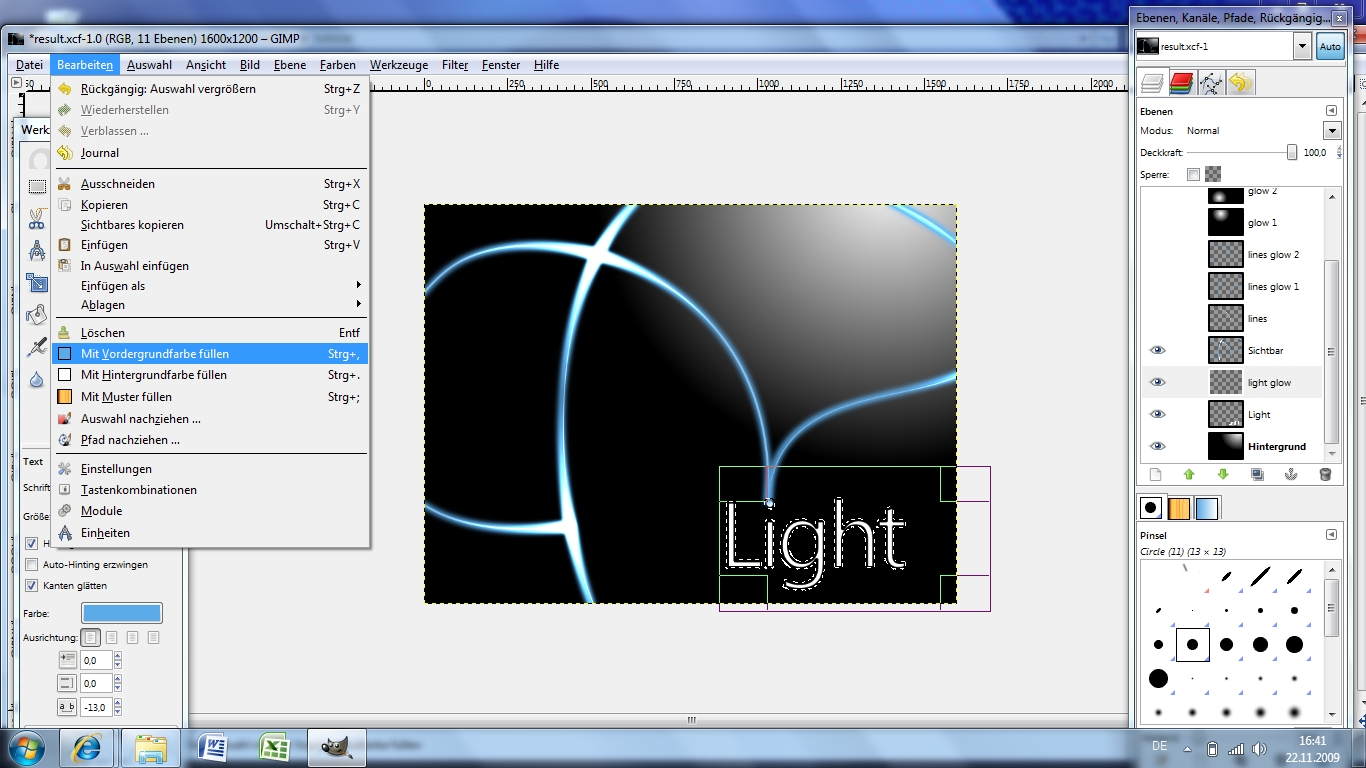Click the network signal icon in the tray

[1236, 748]
